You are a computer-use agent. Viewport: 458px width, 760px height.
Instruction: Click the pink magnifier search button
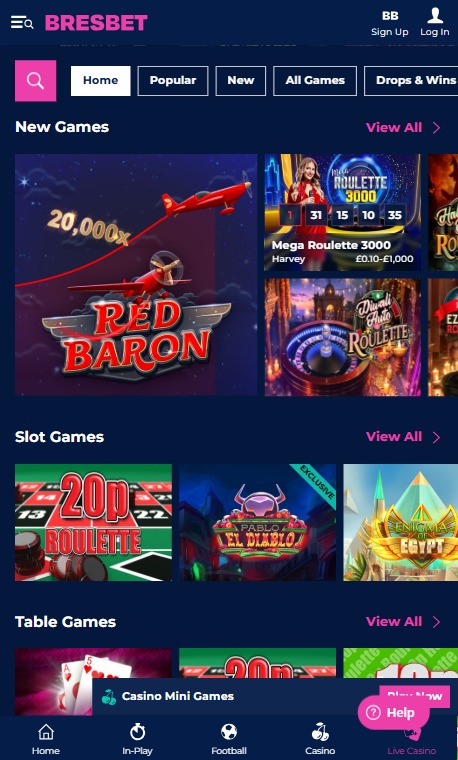click(x=35, y=80)
